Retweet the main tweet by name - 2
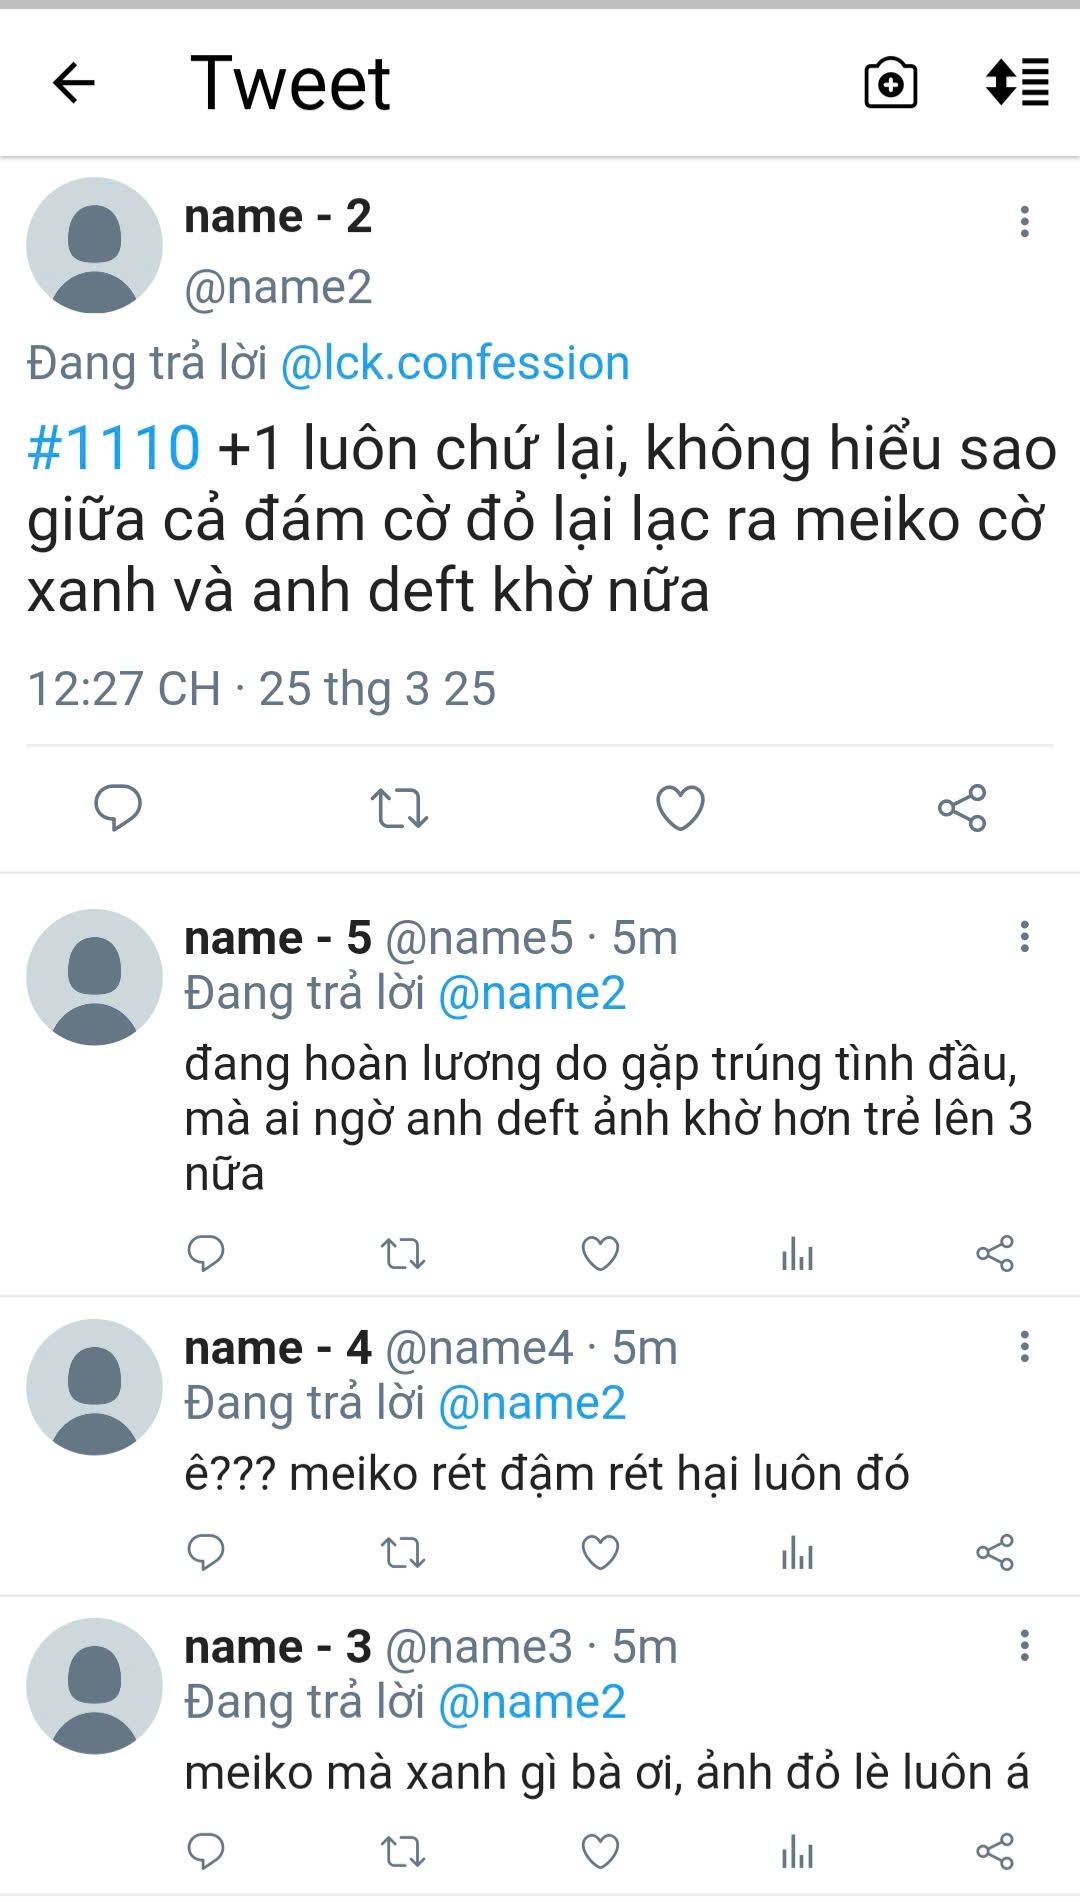1080x1902 pixels. tap(399, 808)
